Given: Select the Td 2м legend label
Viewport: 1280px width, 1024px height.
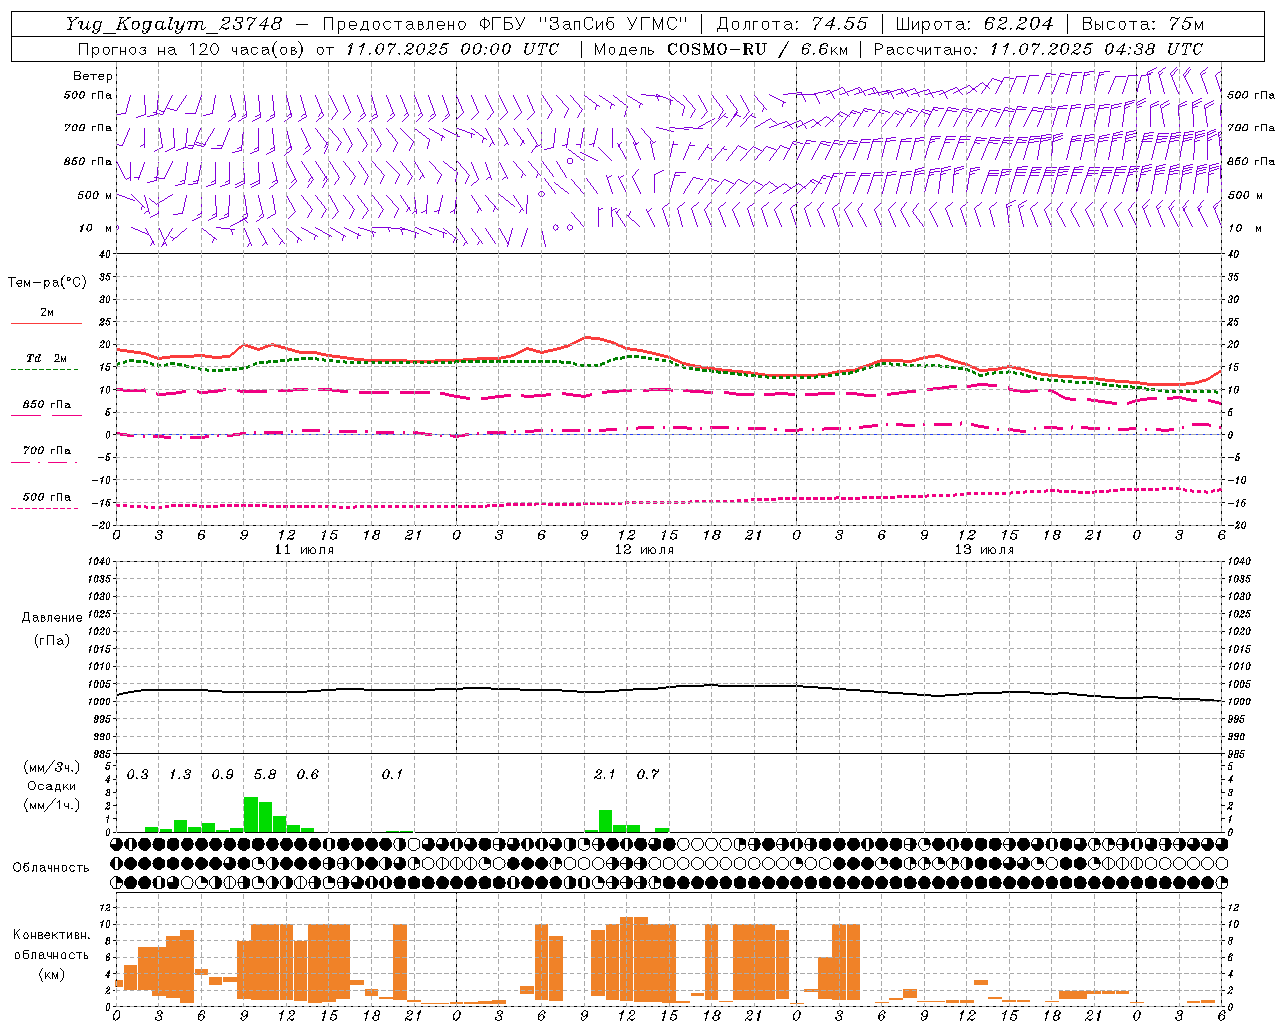Looking at the screenshot, I should 46,358.
